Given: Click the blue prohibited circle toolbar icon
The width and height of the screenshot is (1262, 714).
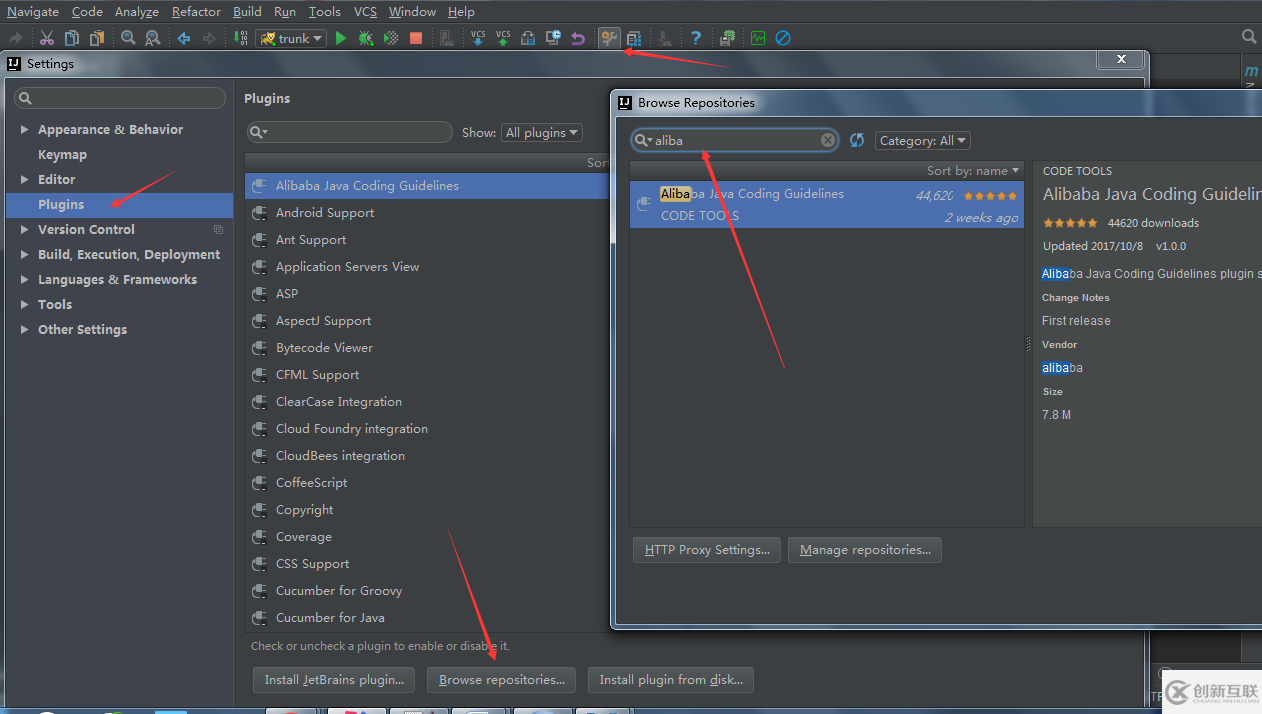Looking at the screenshot, I should tap(783, 38).
